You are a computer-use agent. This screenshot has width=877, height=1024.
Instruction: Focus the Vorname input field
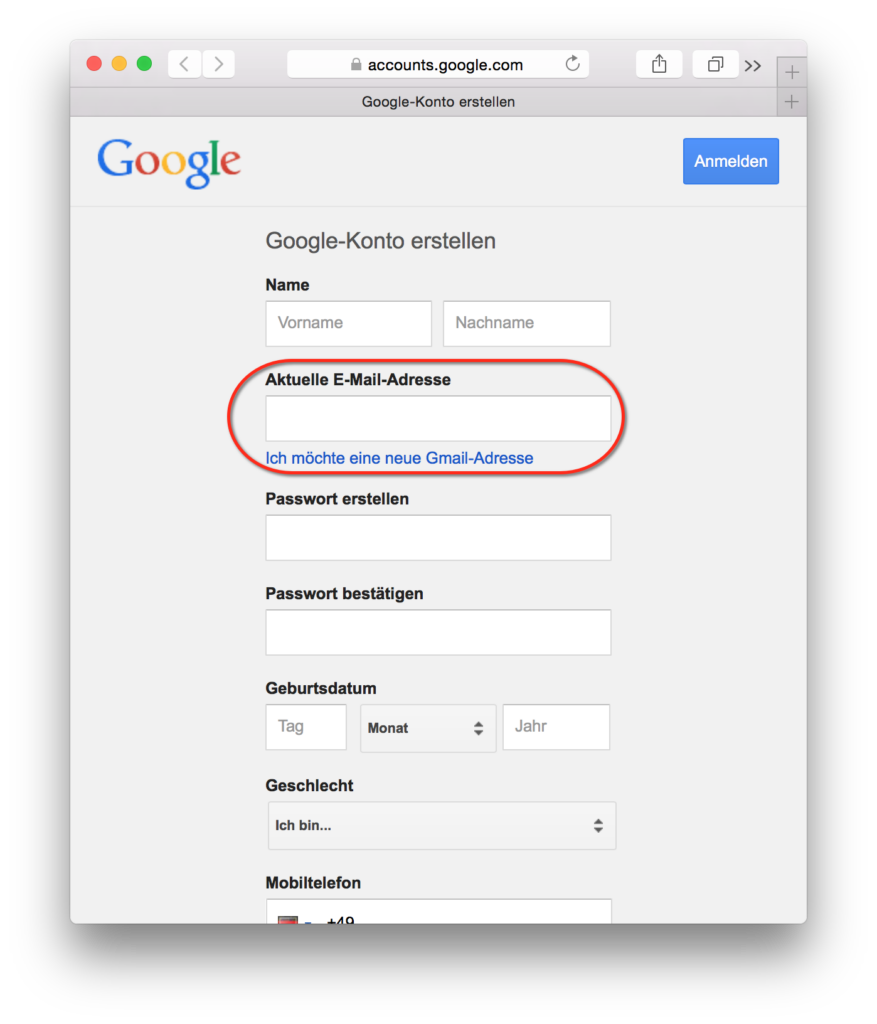(x=348, y=323)
